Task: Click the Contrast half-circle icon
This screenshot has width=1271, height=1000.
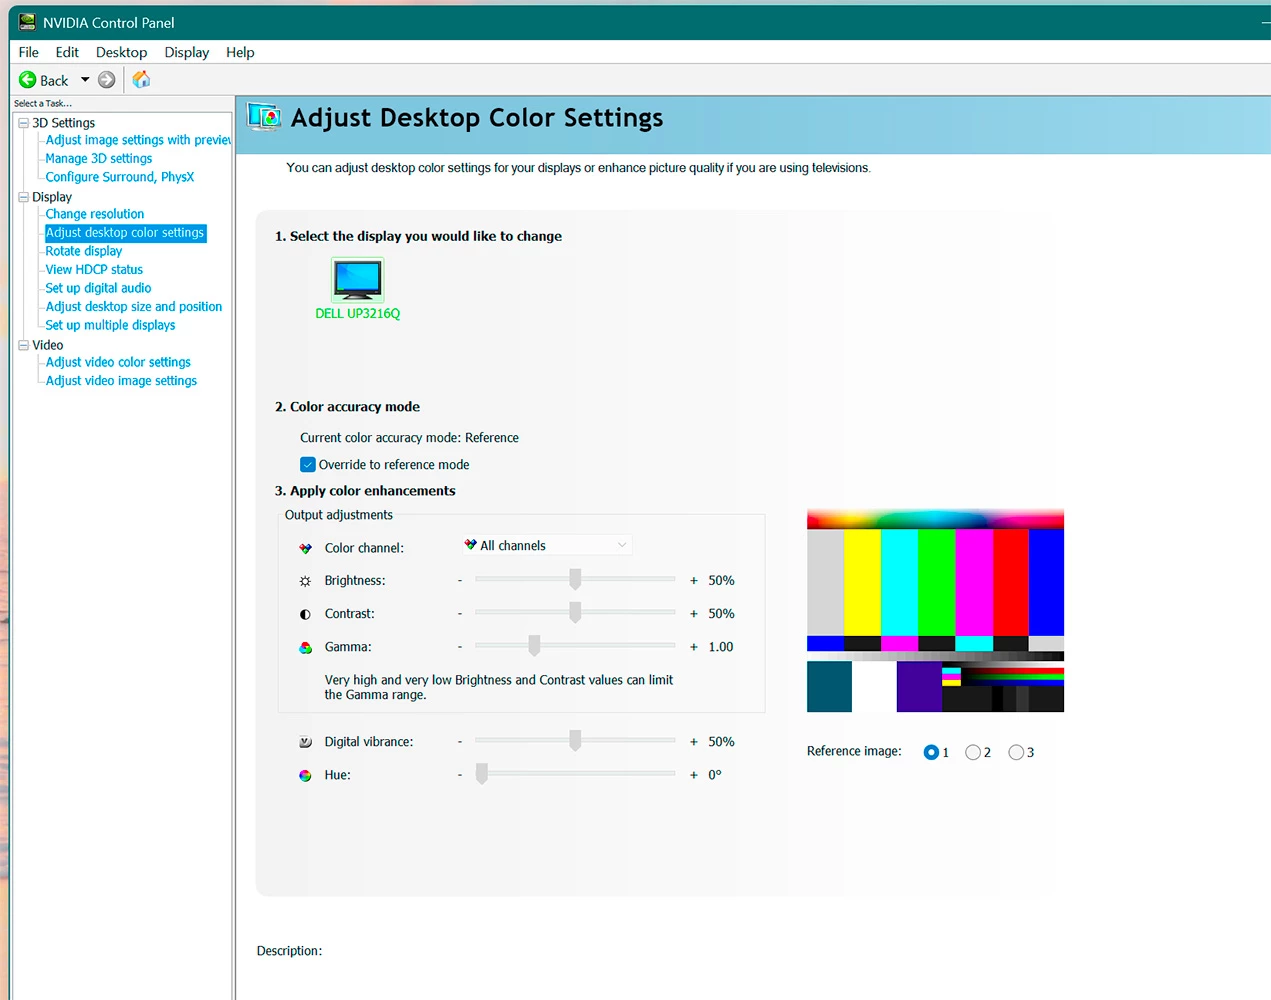Action: pyautogui.click(x=305, y=614)
